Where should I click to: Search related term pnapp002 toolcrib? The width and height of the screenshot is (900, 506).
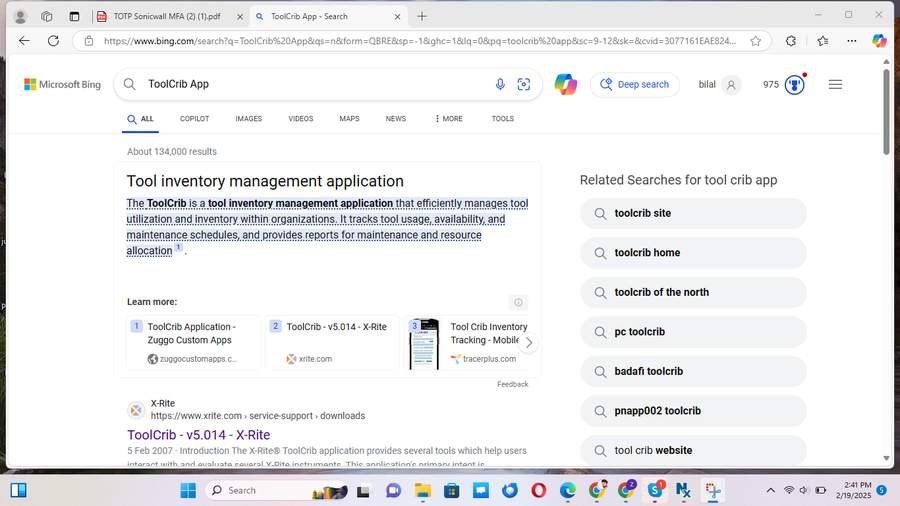coord(693,411)
